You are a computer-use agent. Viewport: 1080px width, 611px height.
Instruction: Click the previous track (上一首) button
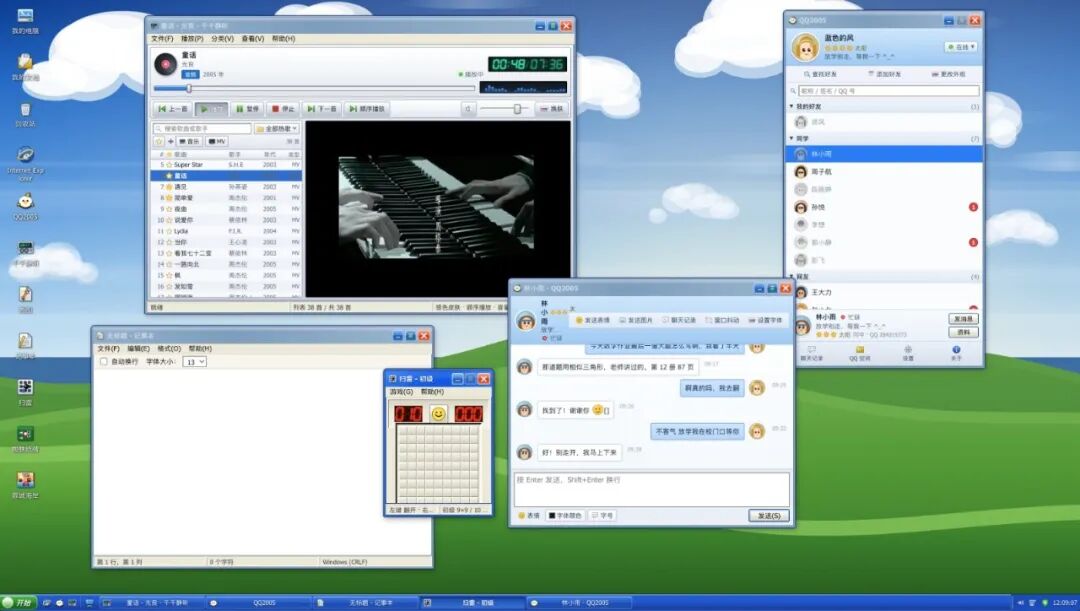[x=172, y=109]
